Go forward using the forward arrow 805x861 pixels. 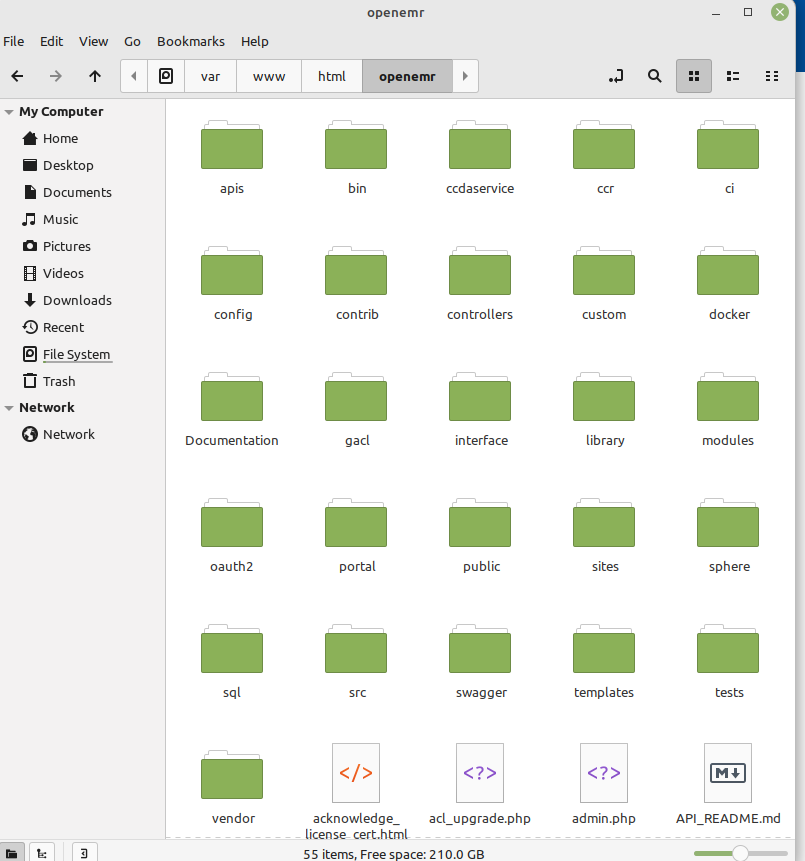tap(55, 76)
